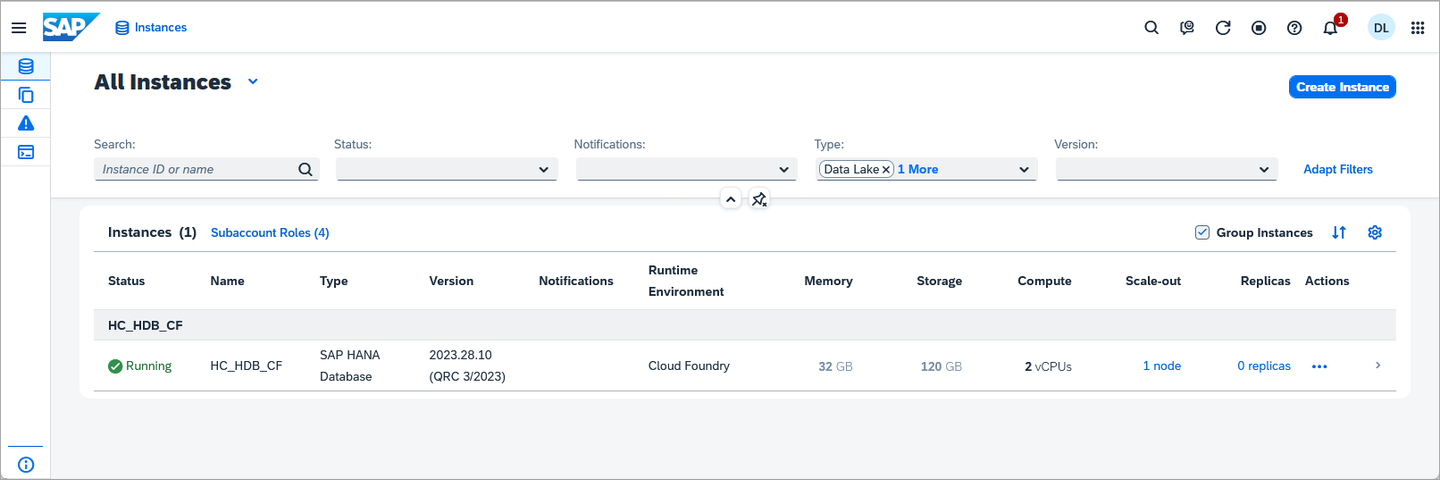Unpin the filter header
This screenshot has width=1440, height=480.
759,199
